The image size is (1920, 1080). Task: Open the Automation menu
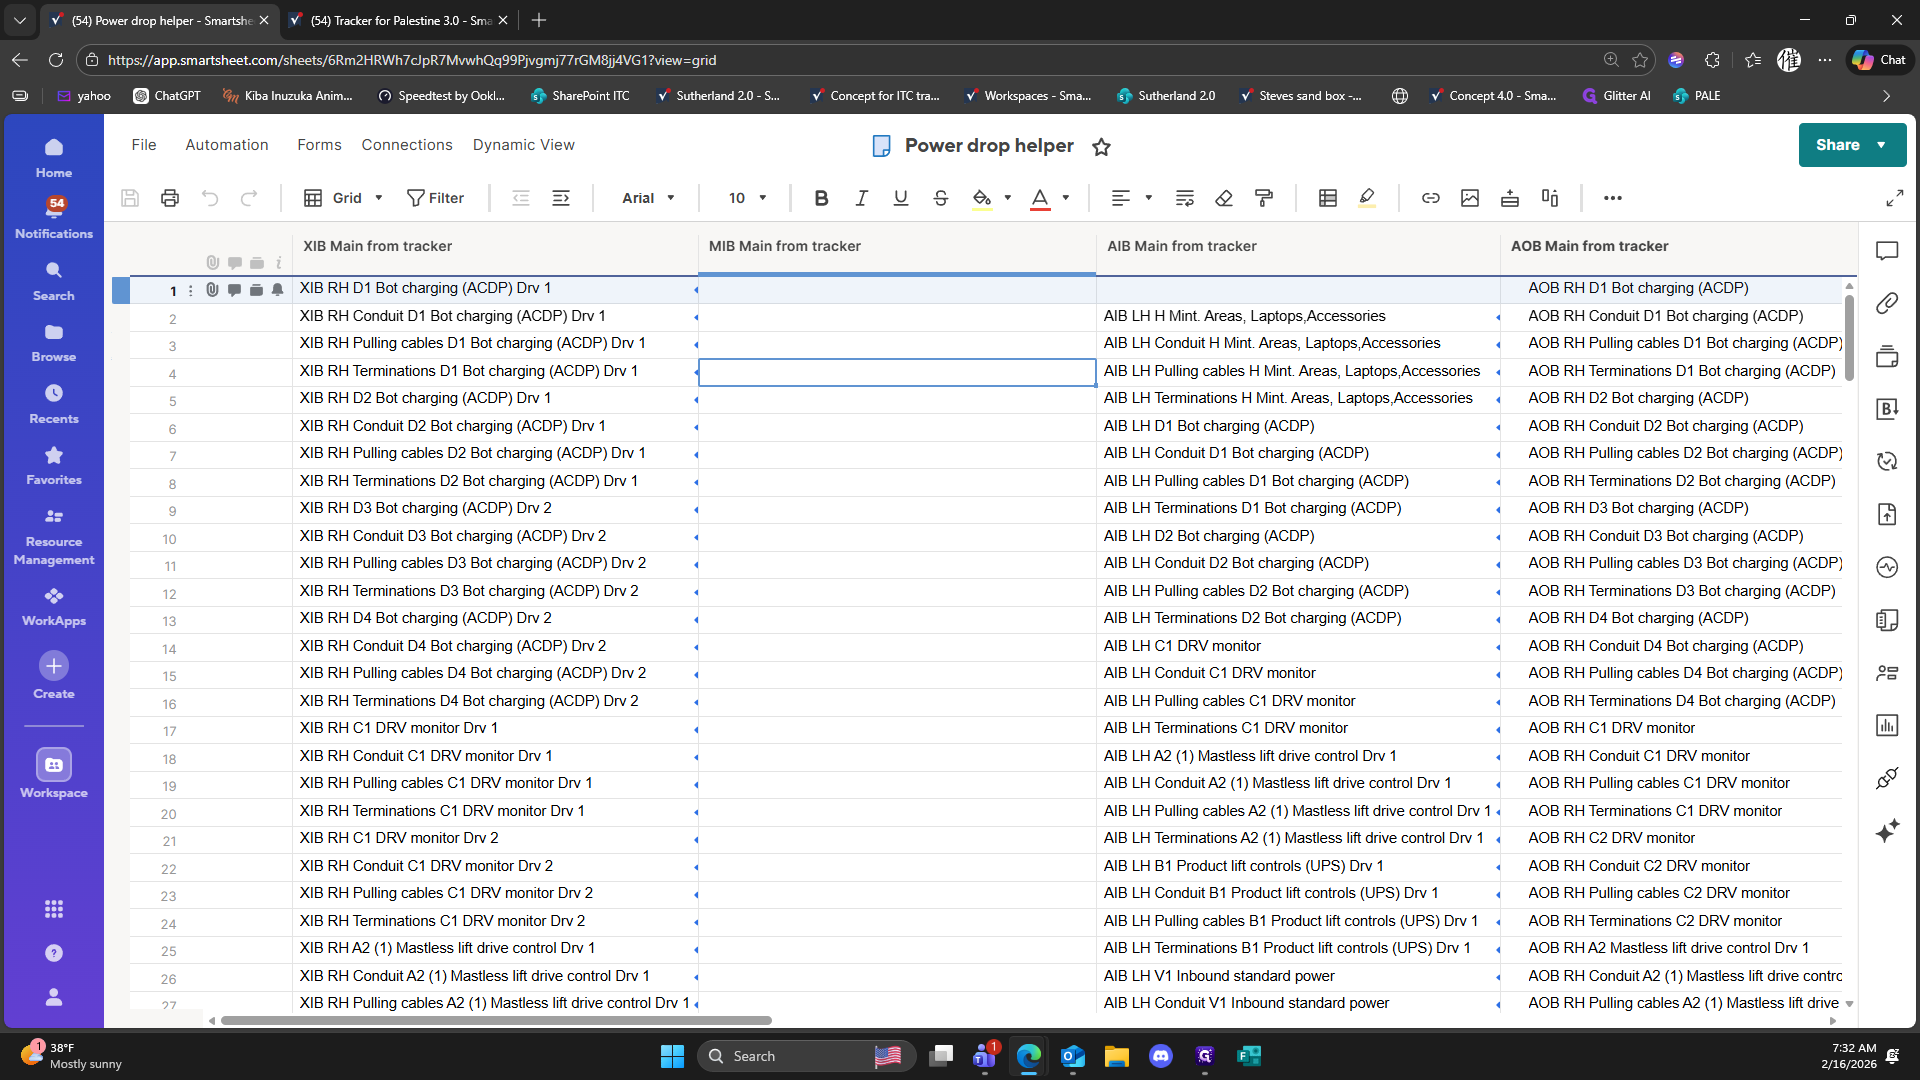(227, 145)
